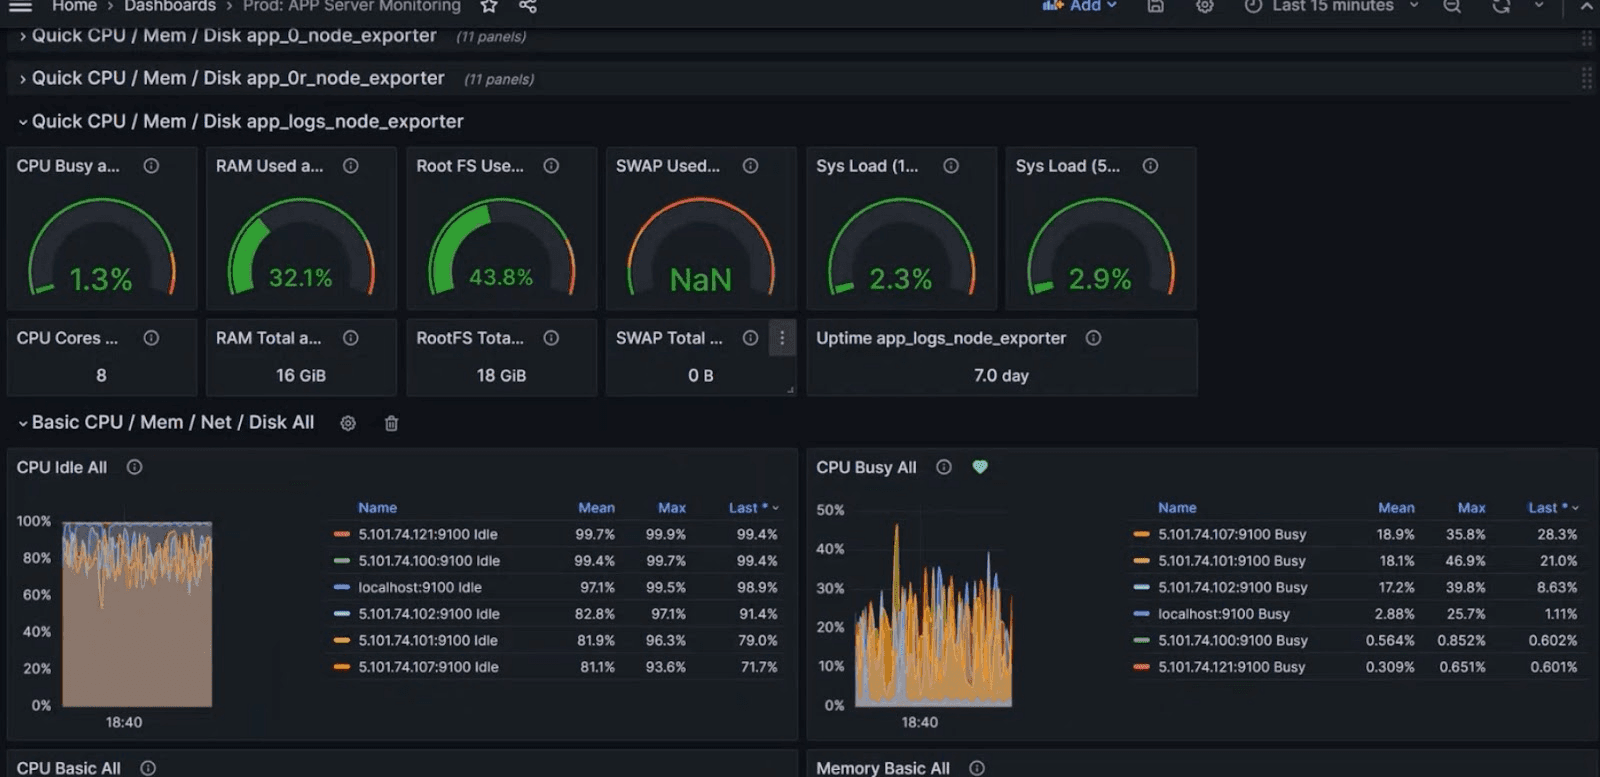Toggle the 5.101.74.107:9100 Busy series

coord(1232,534)
